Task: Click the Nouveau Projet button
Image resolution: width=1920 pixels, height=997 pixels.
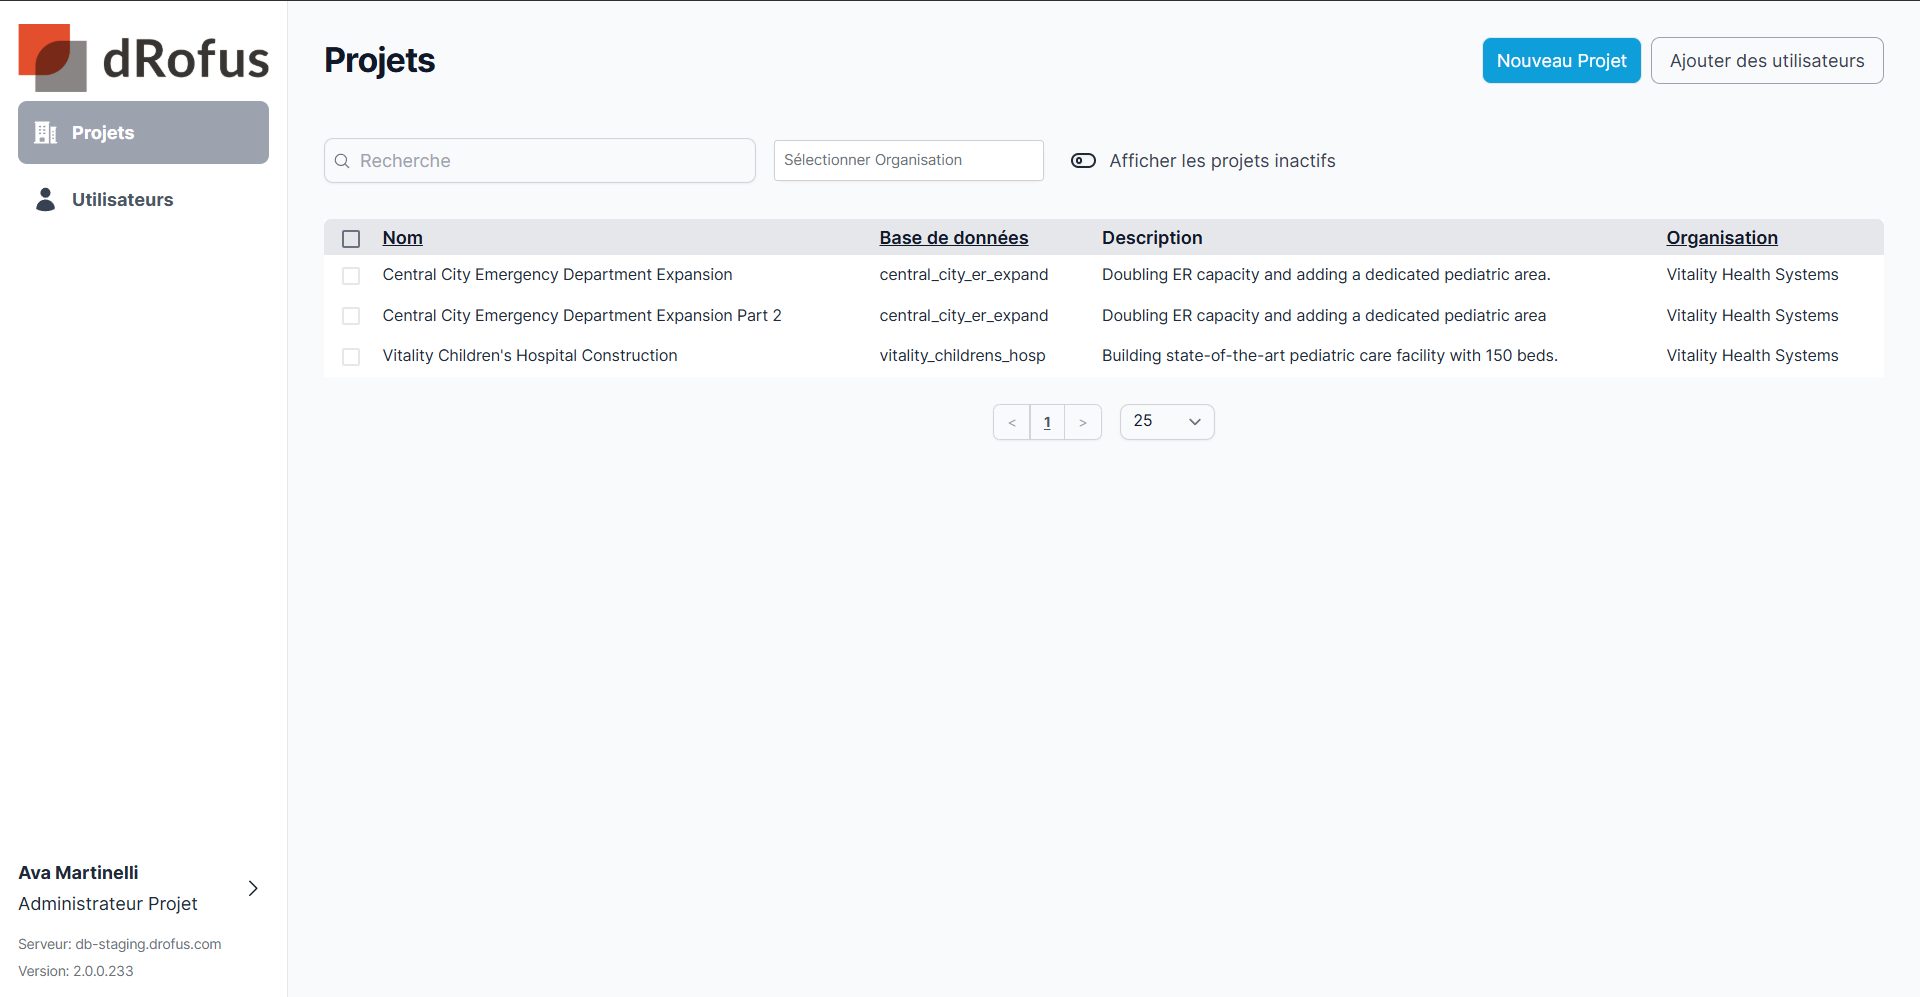Action: click(x=1561, y=61)
